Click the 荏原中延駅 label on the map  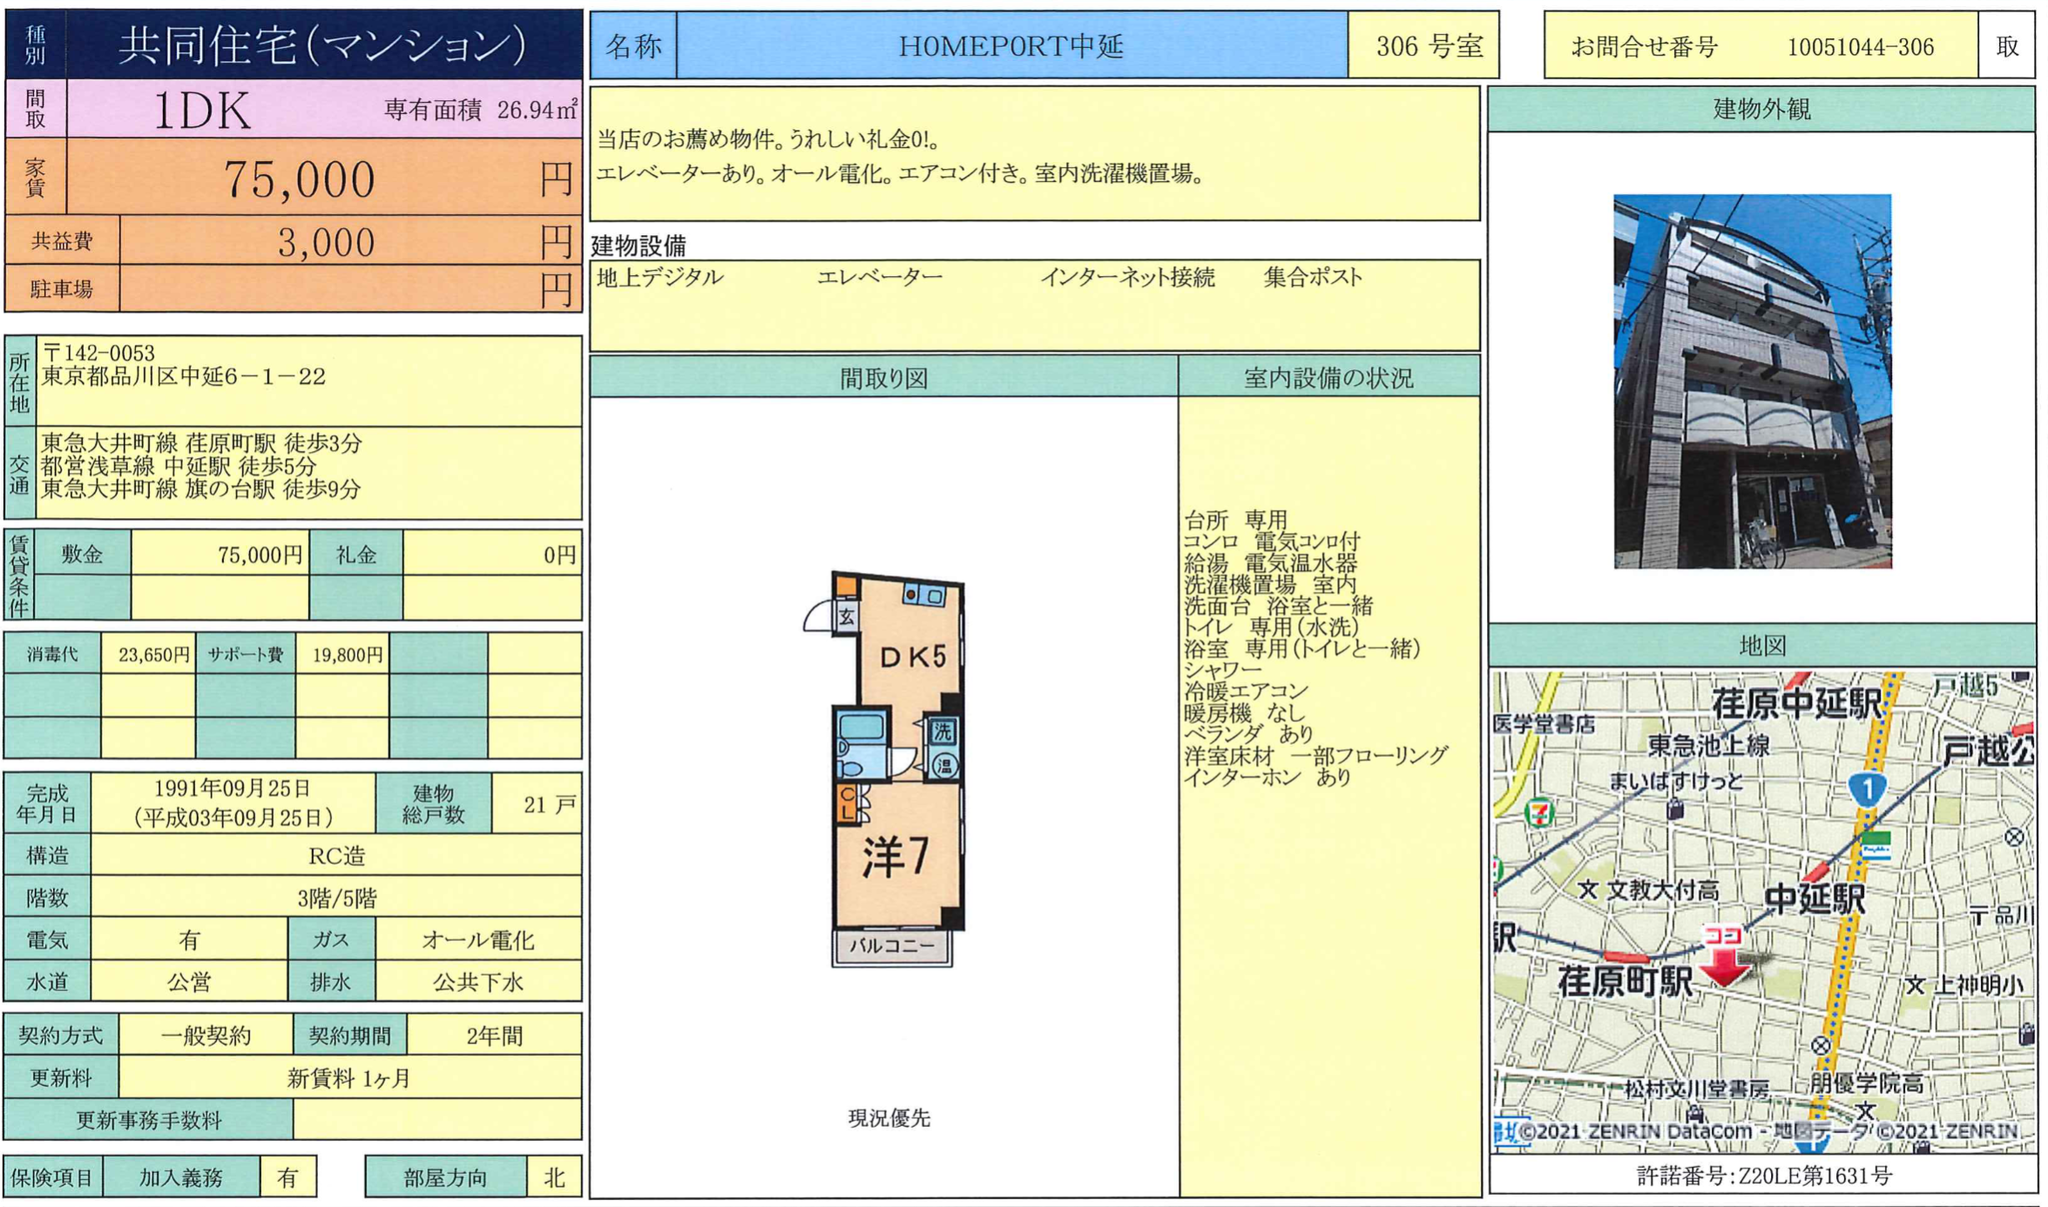tap(1797, 703)
